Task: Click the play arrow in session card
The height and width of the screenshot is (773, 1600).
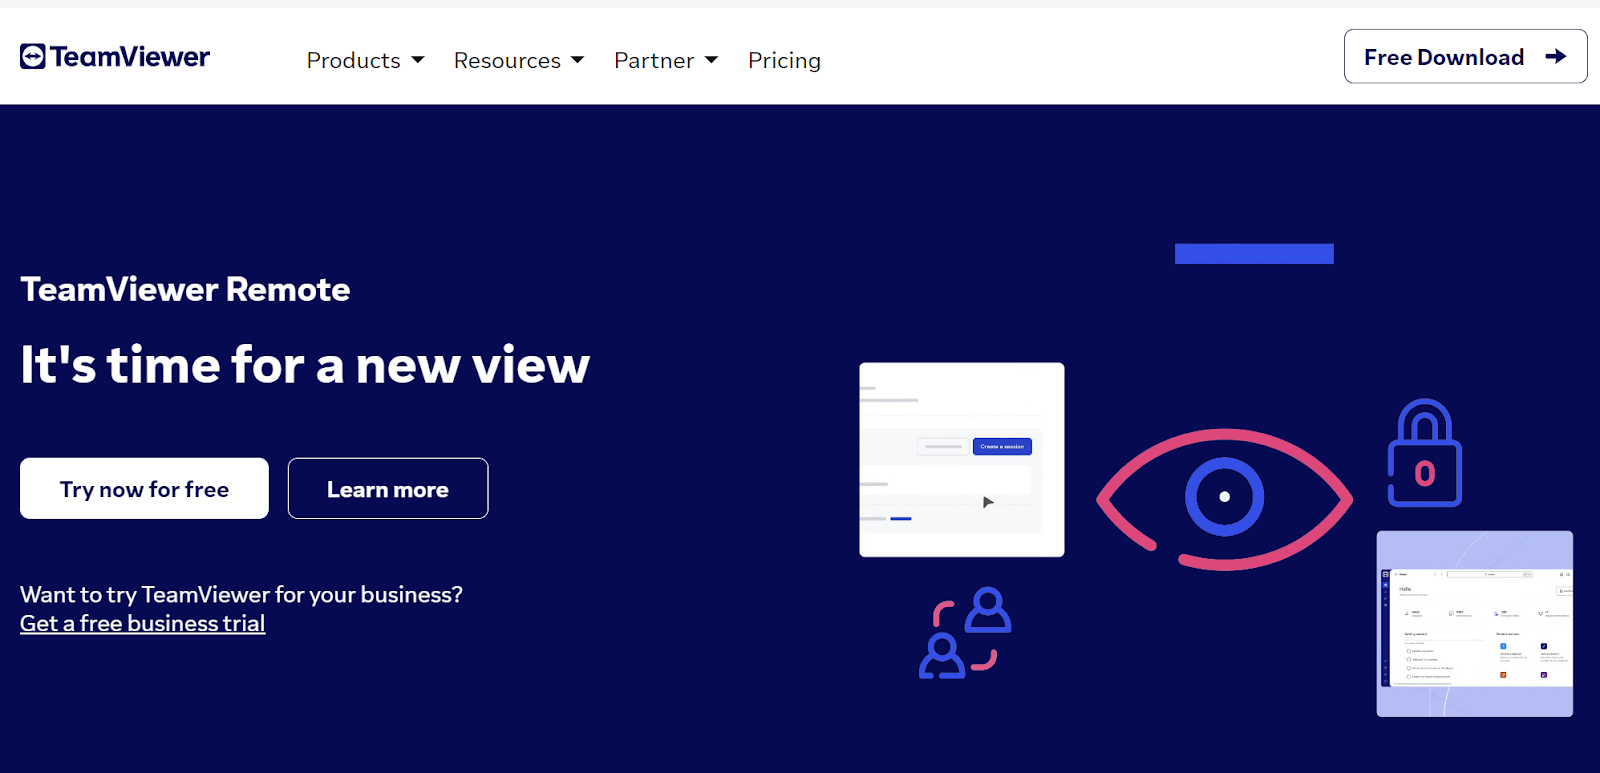Action: pyautogui.click(x=988, y=502)
